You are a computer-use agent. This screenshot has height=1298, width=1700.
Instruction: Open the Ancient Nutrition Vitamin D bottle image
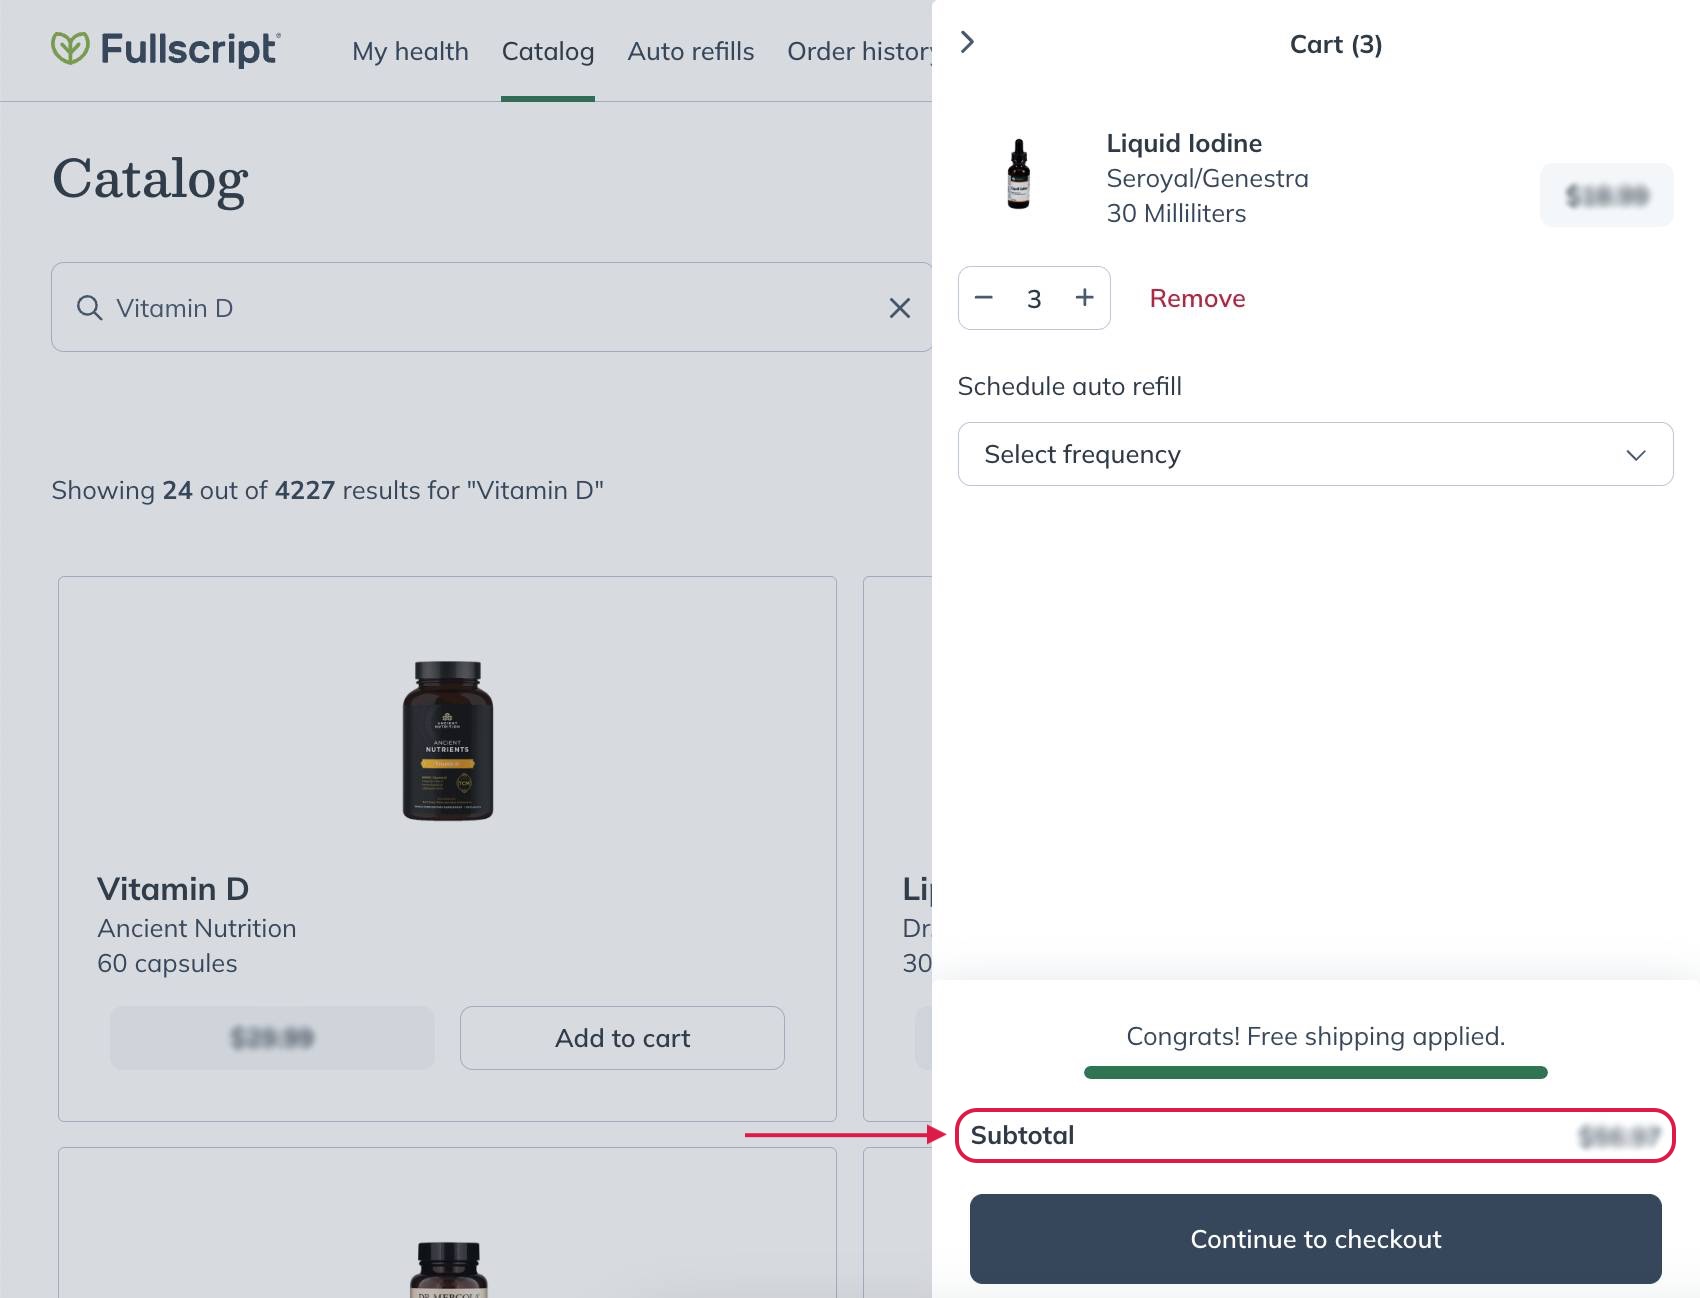pyautogui.click(x=447, y=740)
